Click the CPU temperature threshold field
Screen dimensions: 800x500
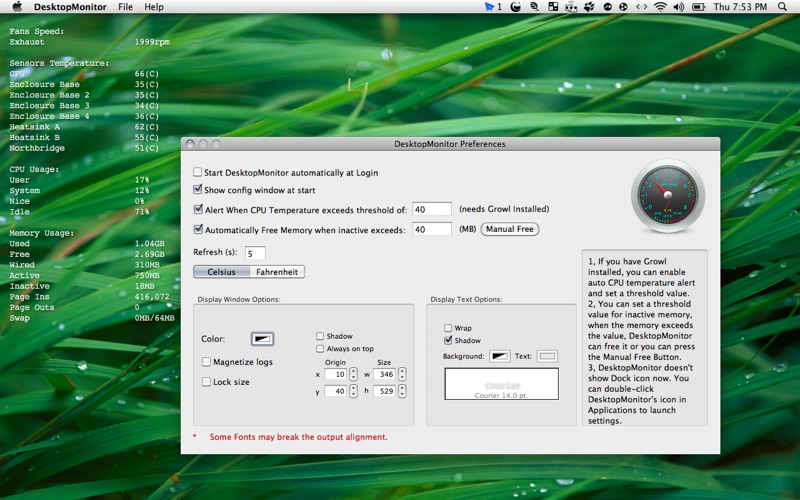pos(432,209)
